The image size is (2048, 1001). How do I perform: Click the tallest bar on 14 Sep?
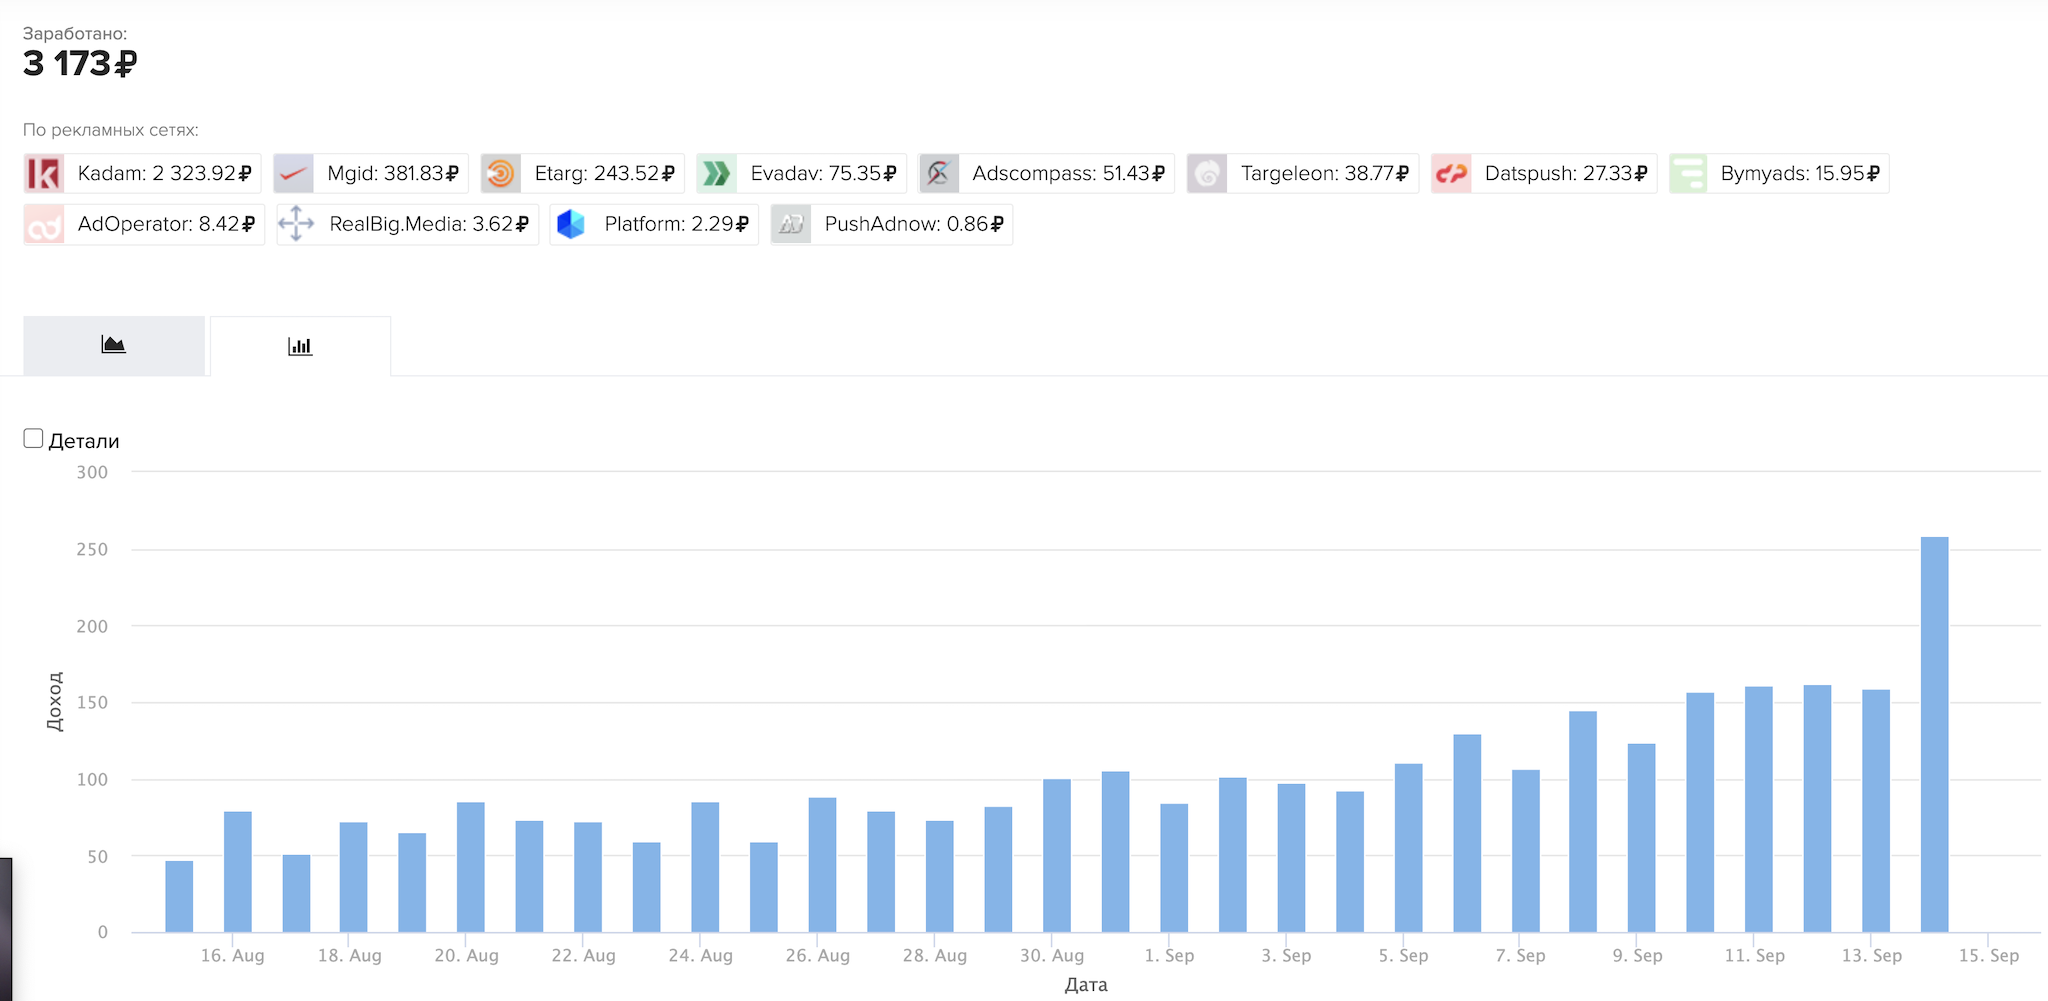point(1934,735)
